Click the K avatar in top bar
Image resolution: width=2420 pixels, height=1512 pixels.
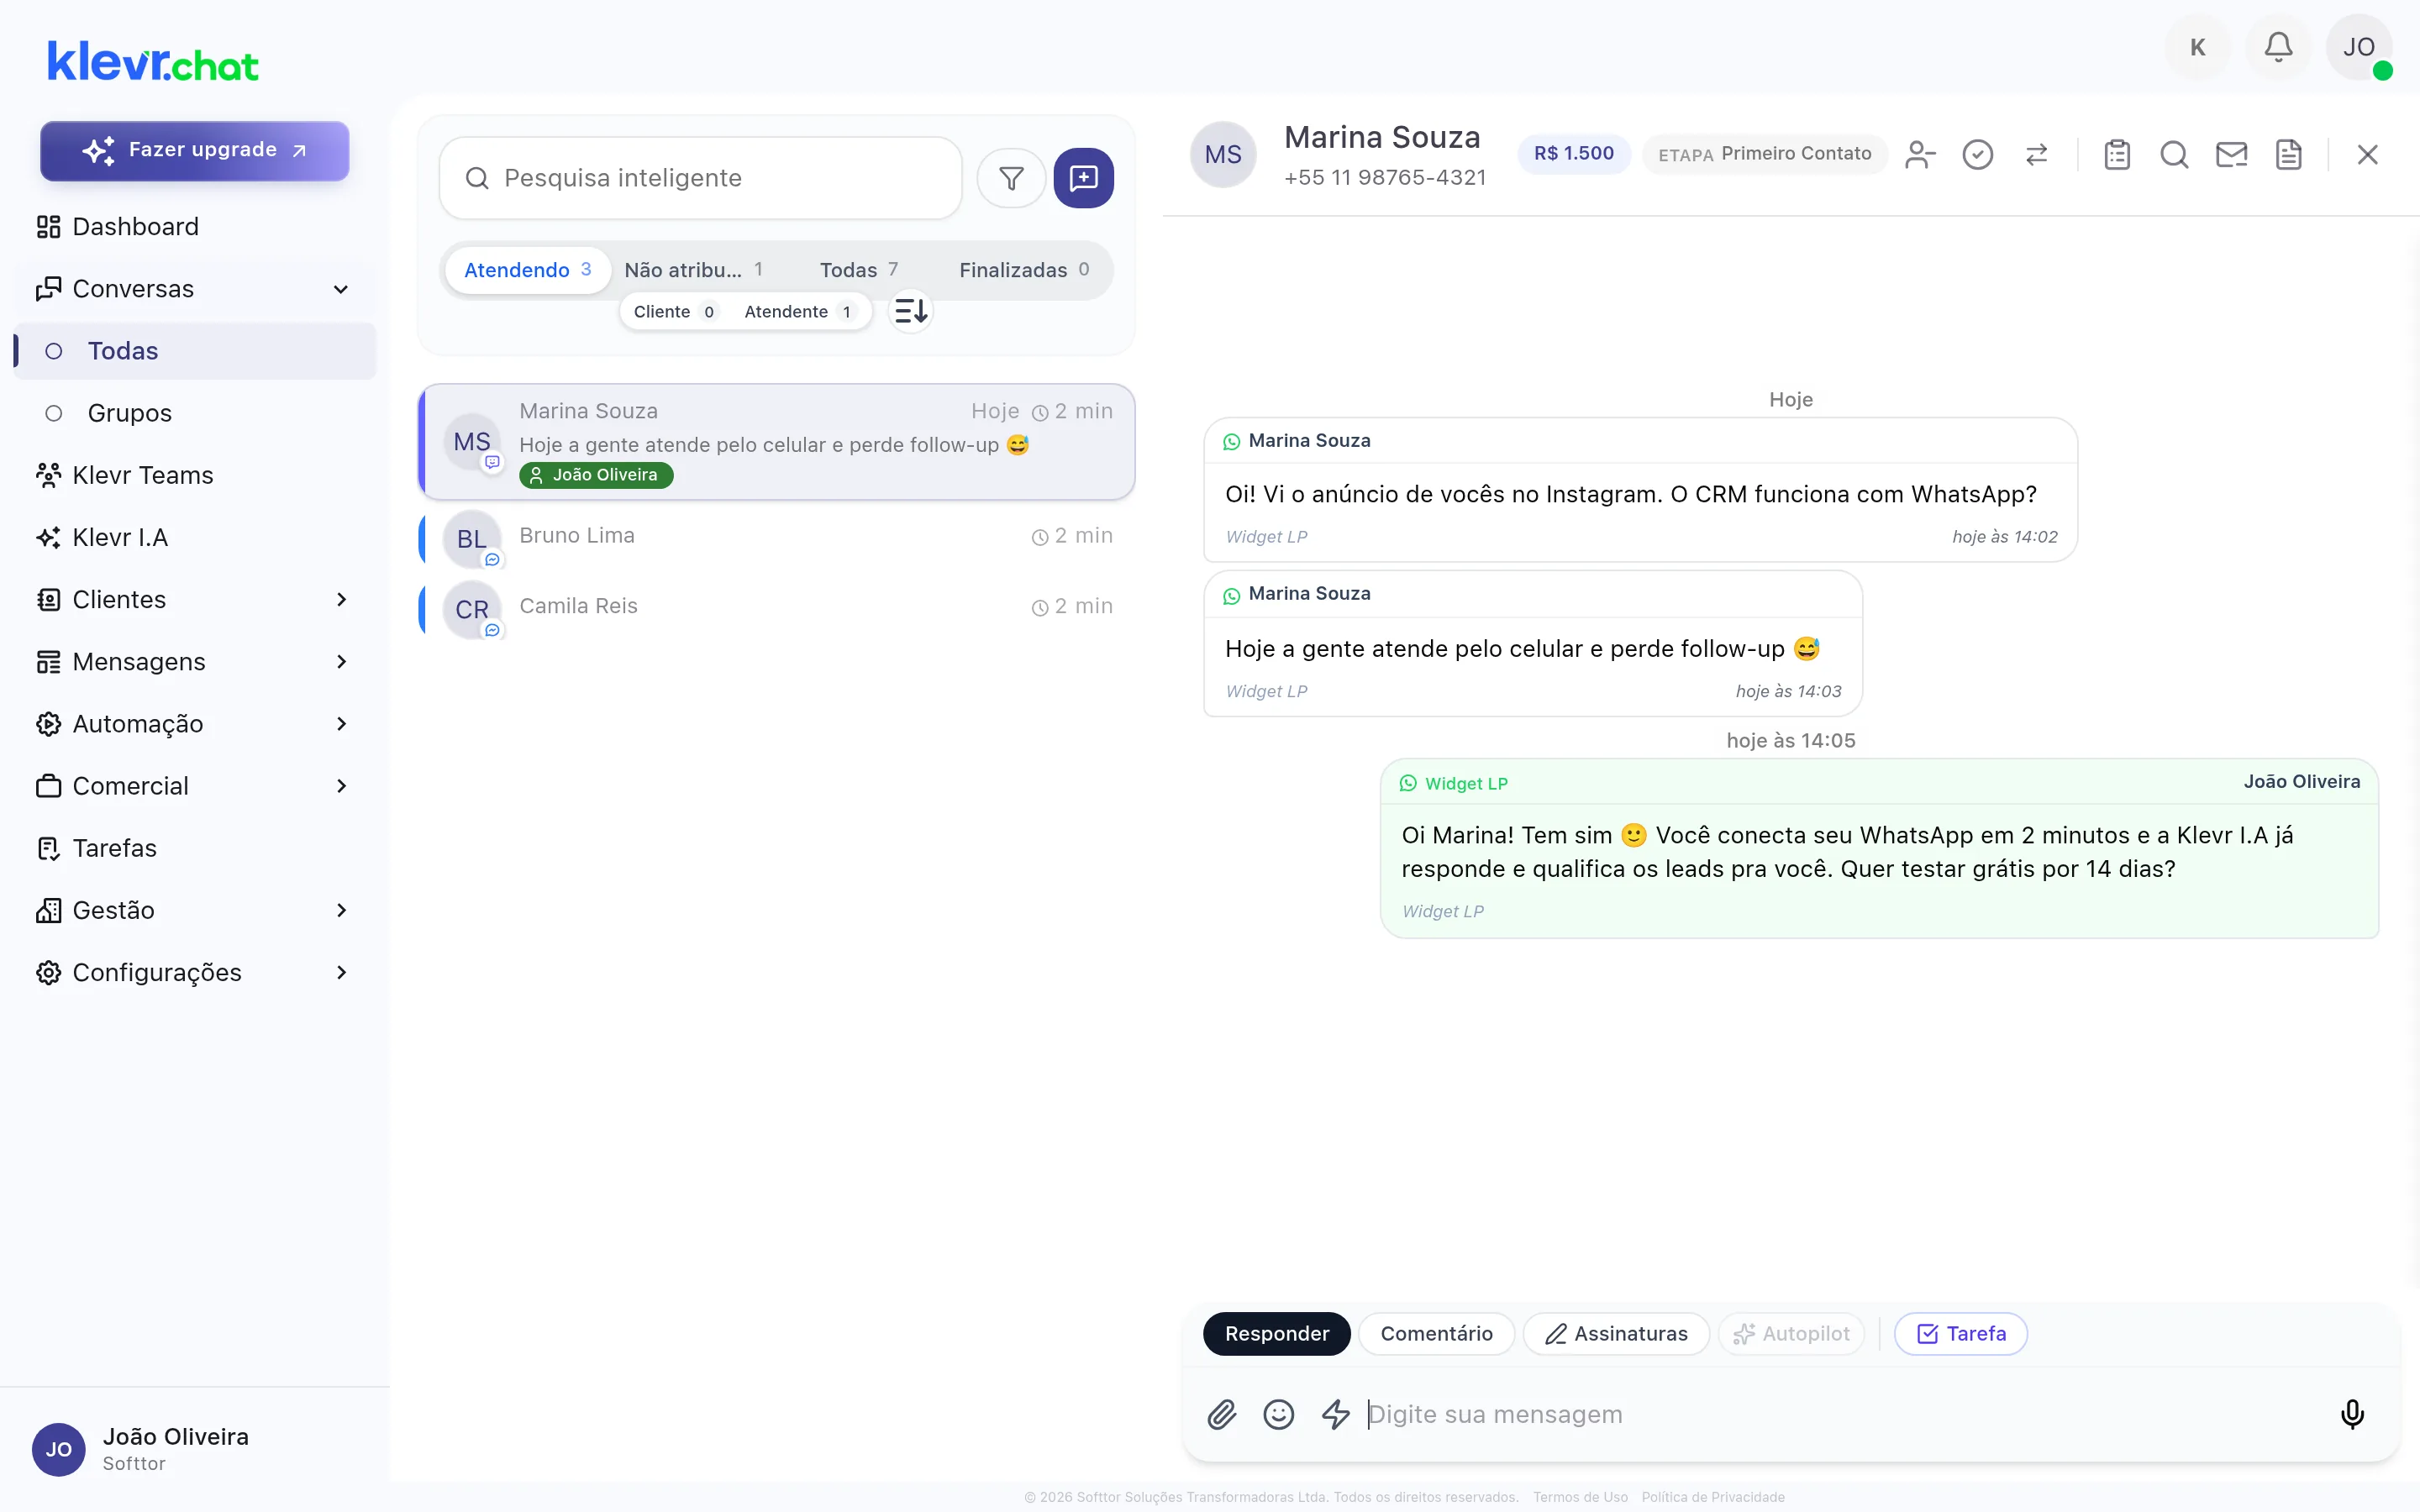point(2197,47)
